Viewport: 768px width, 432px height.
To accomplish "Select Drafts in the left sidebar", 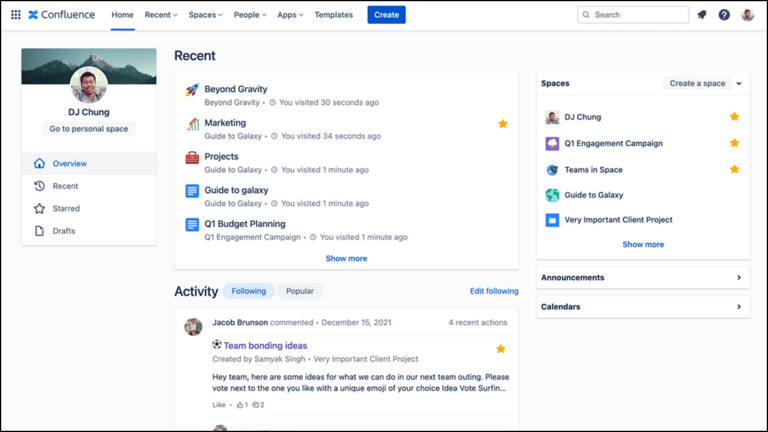I will (89, 231).
